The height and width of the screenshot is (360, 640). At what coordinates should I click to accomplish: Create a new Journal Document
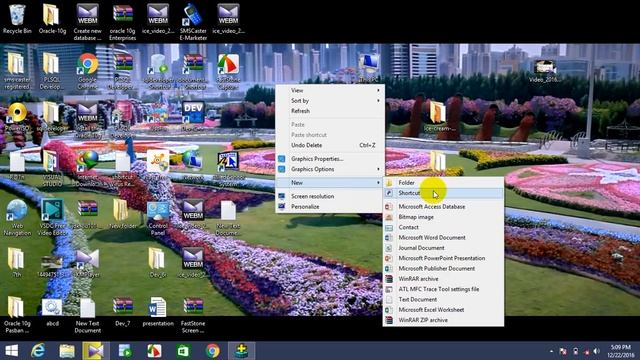443,248
